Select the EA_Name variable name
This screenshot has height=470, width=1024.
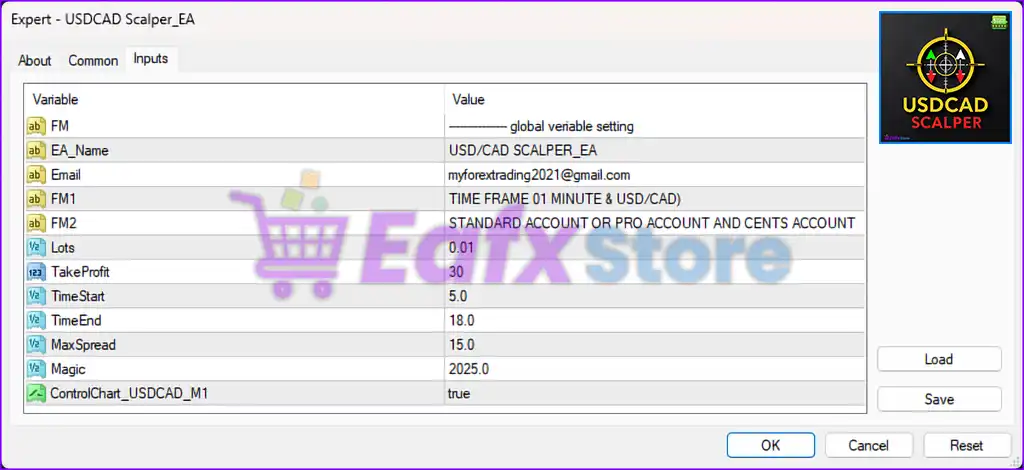80,151
